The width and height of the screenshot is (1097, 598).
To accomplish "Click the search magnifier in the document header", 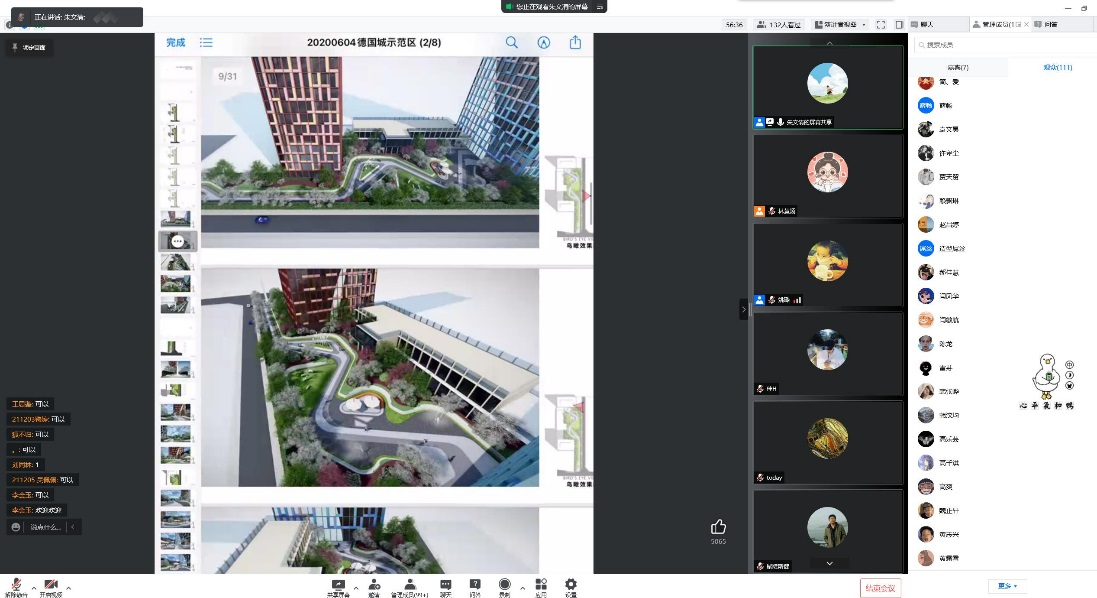I will click(x=512, y=43).
